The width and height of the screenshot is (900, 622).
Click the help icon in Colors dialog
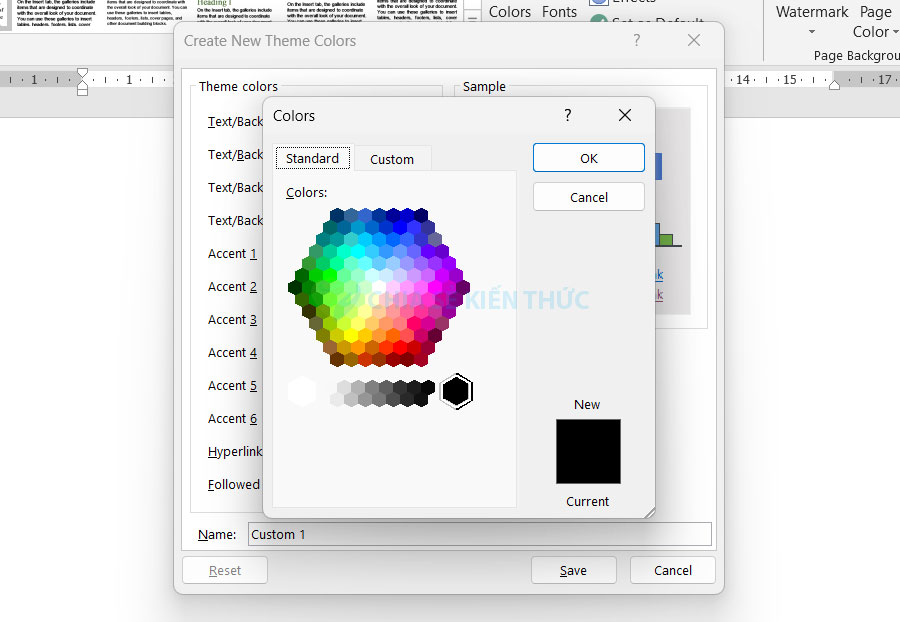click(568, 116)
